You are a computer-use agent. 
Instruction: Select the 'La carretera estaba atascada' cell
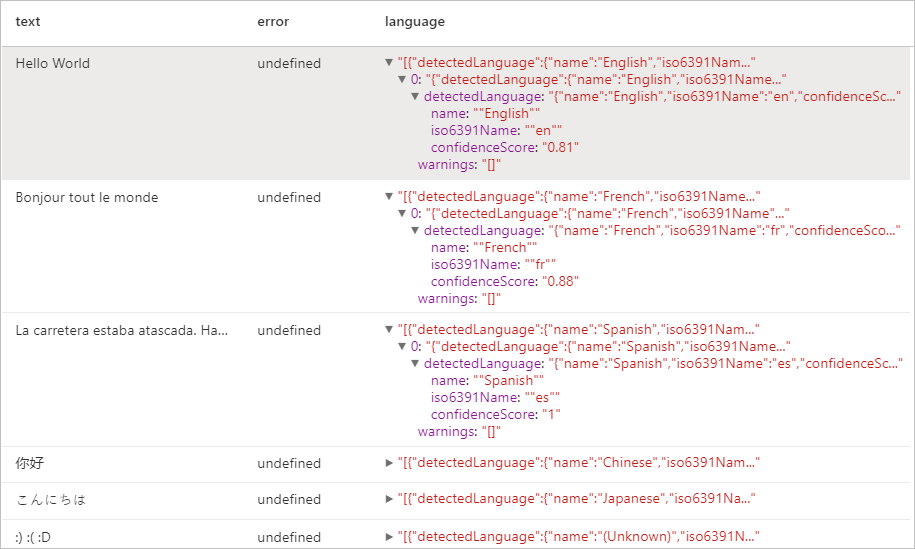click(x=121, y=330)
